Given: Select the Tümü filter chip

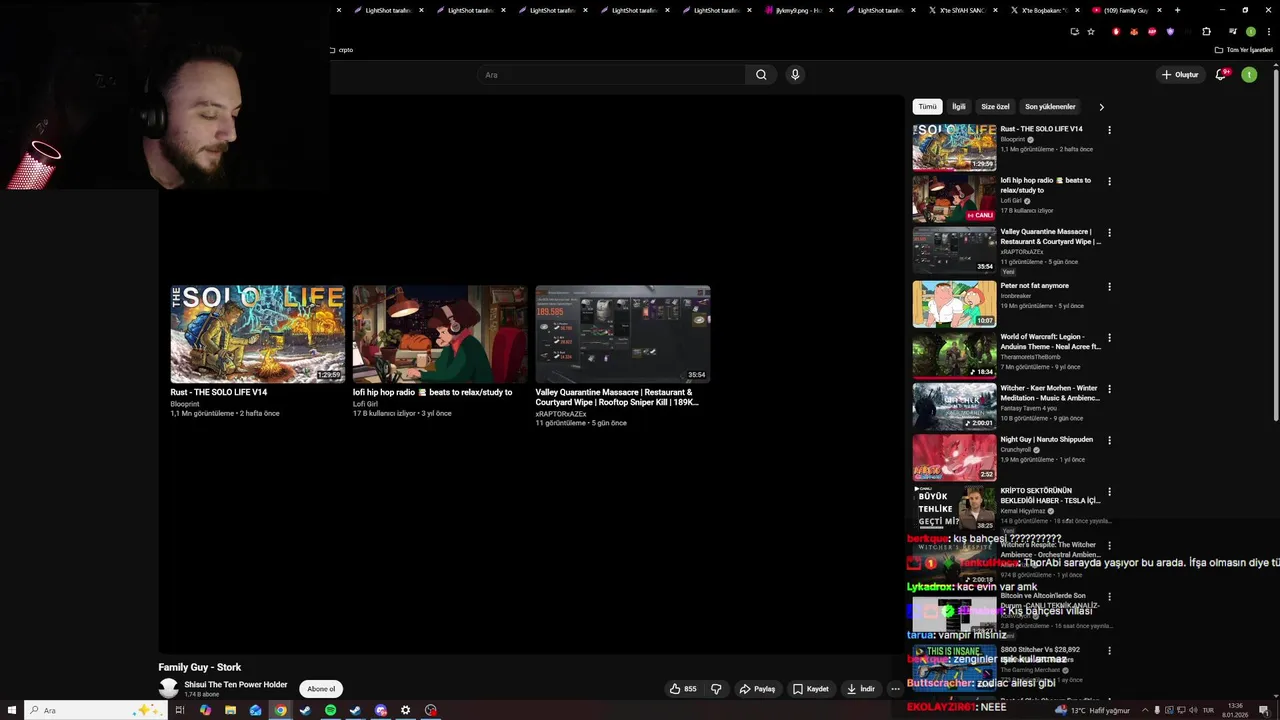Looking at the screenshot, I should point(928,107).
